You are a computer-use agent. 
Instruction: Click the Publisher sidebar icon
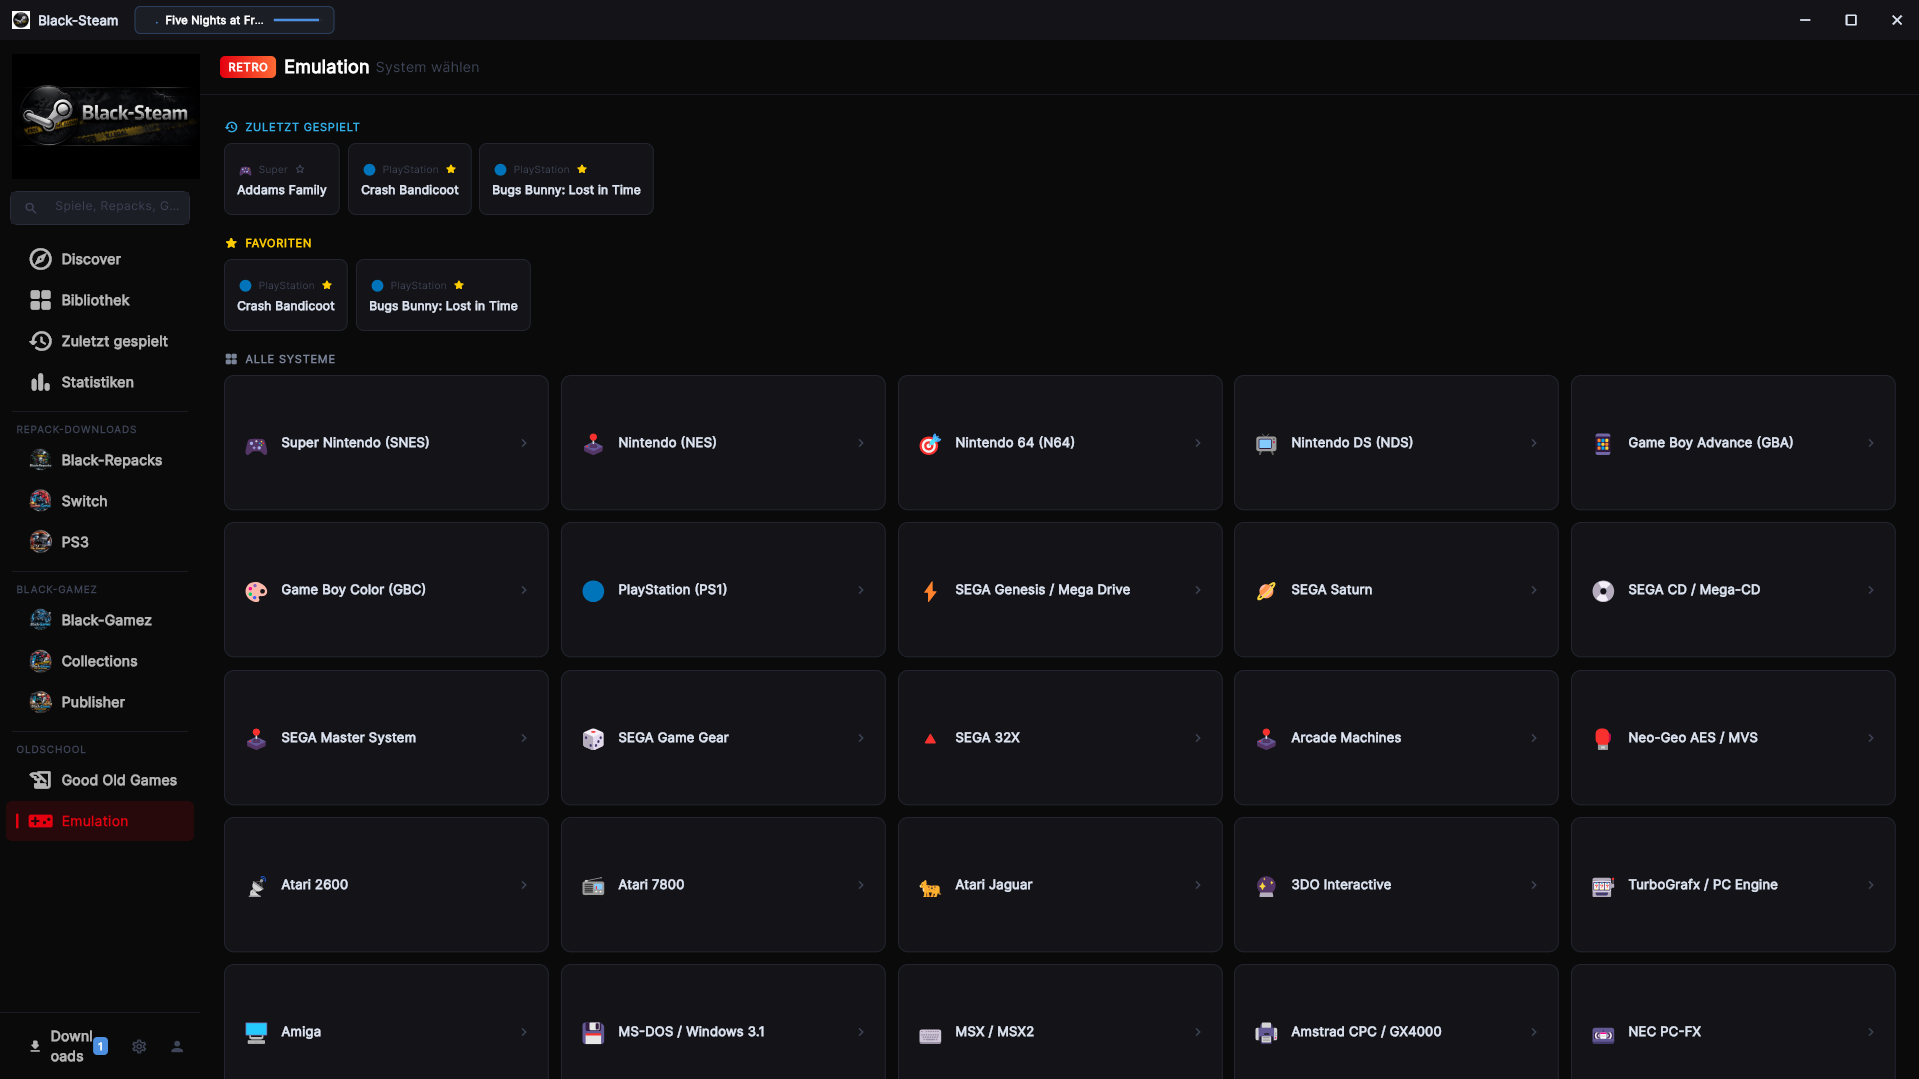tap(40, 702)
